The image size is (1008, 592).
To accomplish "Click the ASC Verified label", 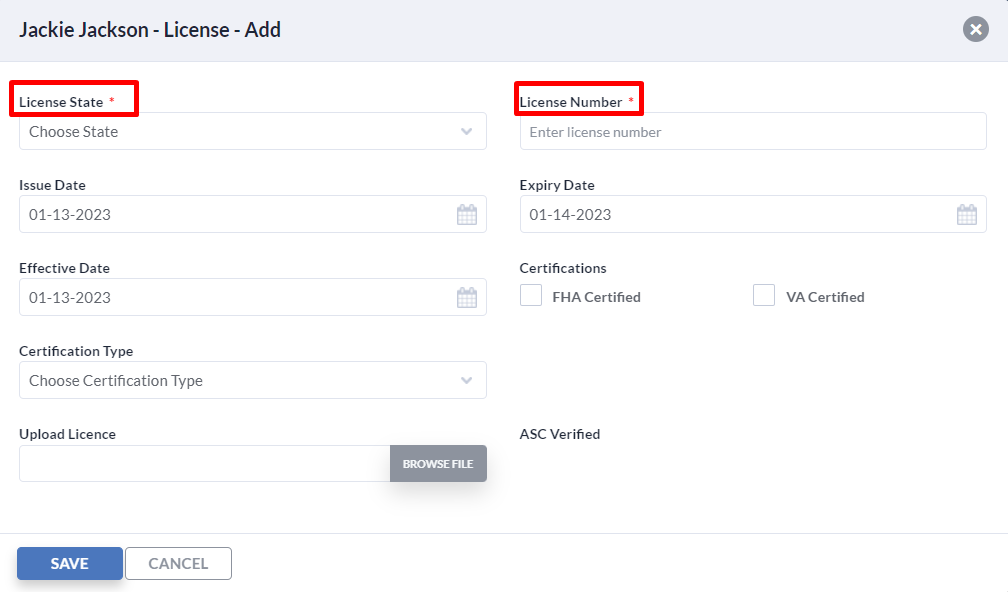I will [559, 434].
